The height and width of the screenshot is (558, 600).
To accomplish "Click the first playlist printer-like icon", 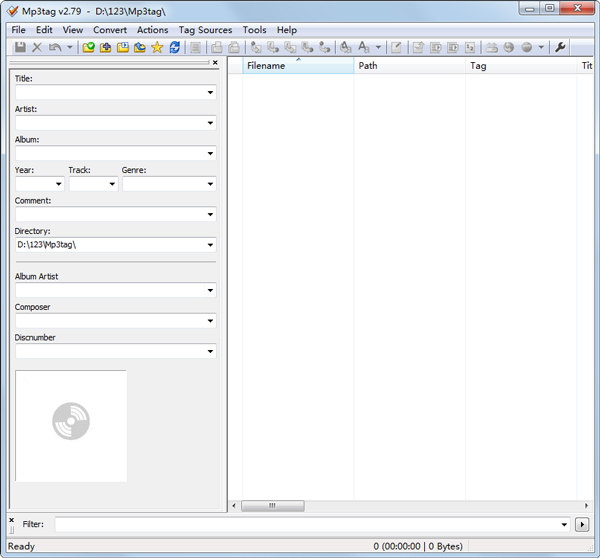I will (217, 47).
